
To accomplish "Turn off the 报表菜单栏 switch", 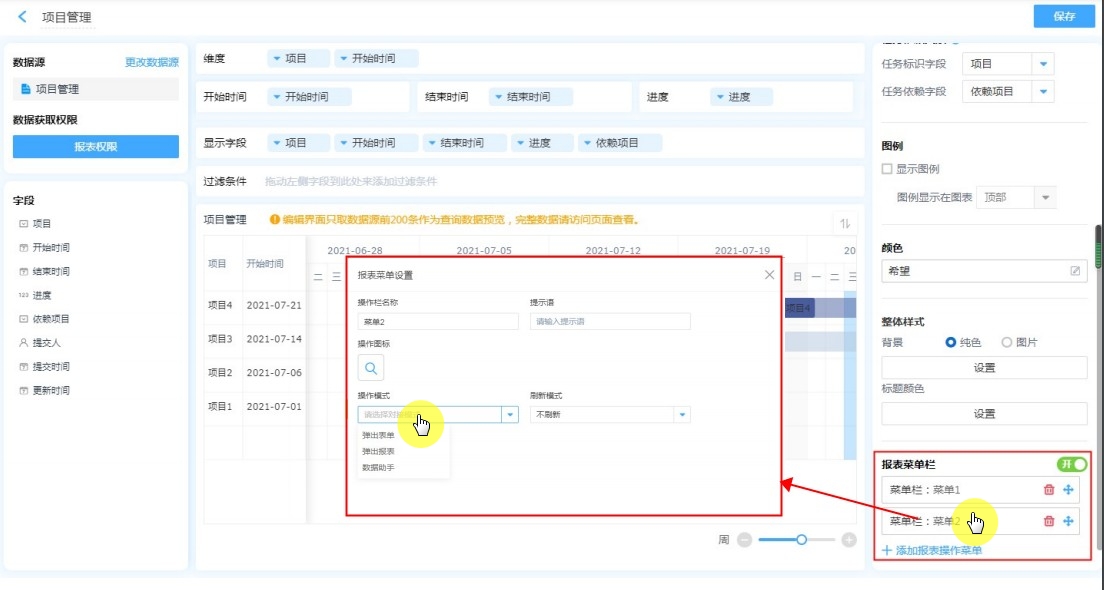I will tap(1072, 464).
